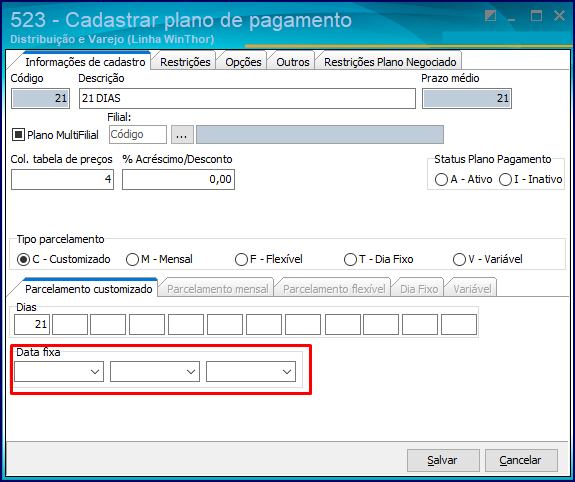Choose V - Variável parcelamento type
575x482 pixels.
[459, 259]
